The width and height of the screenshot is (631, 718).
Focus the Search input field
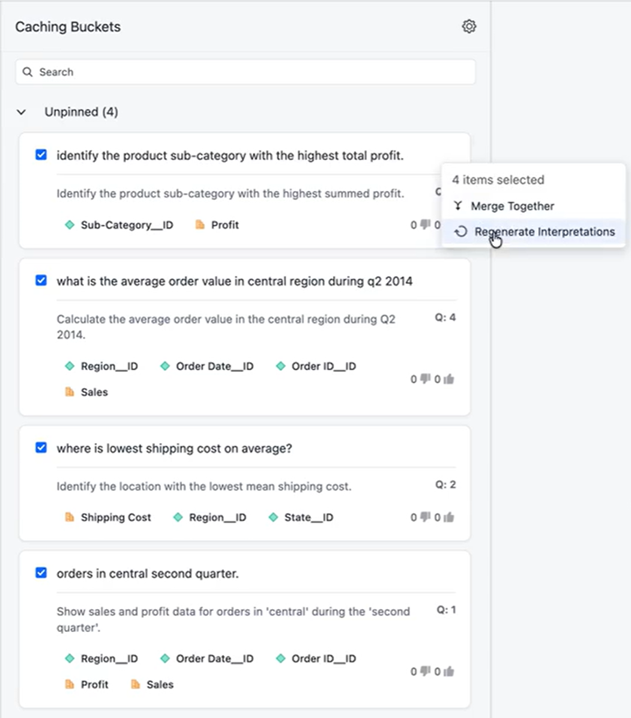250,72
